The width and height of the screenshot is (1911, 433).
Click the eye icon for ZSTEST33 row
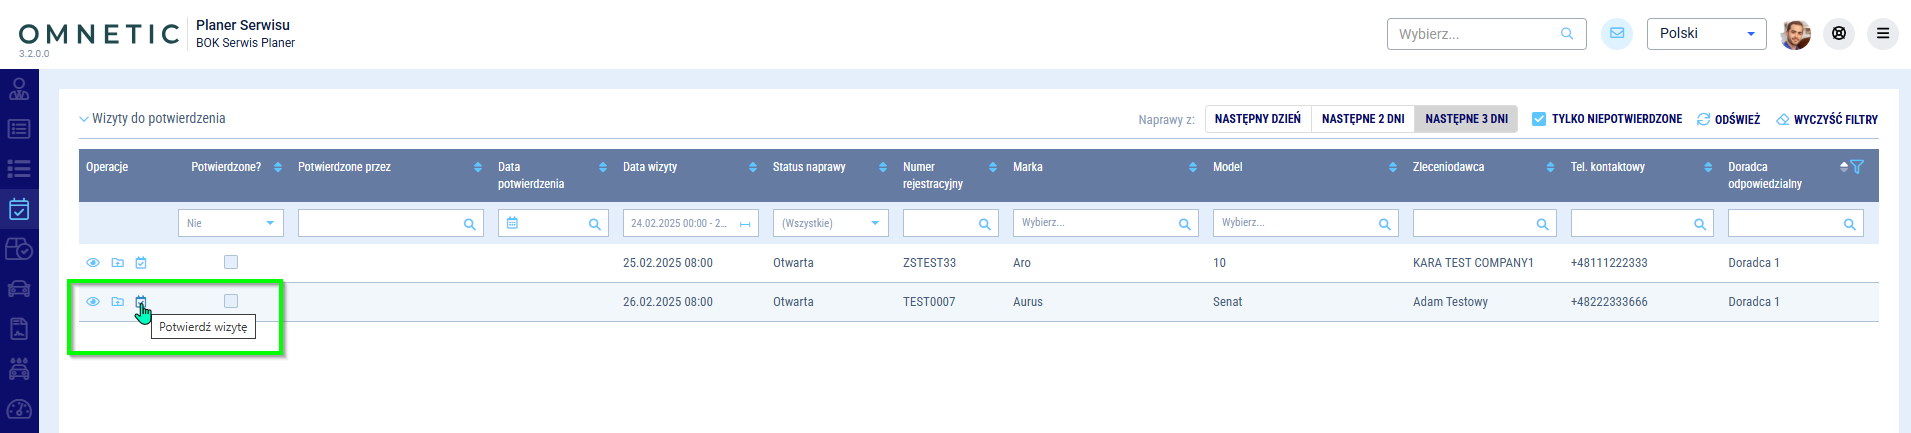click(93, 263)
